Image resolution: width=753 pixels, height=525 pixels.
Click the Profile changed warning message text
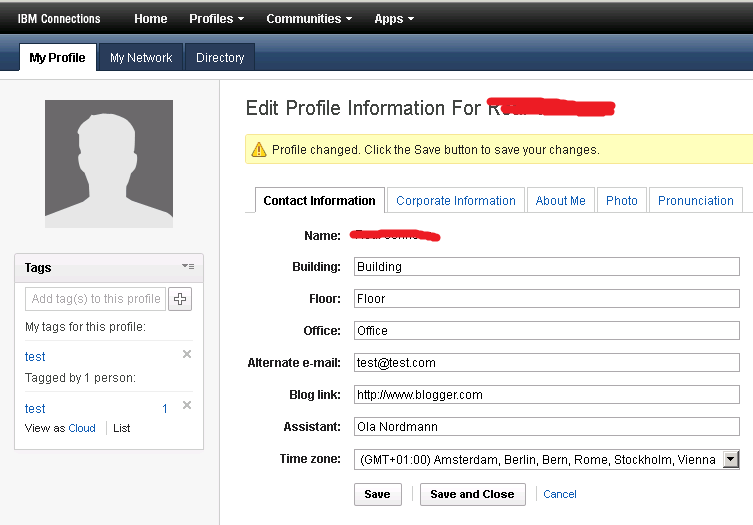[436, 150]
